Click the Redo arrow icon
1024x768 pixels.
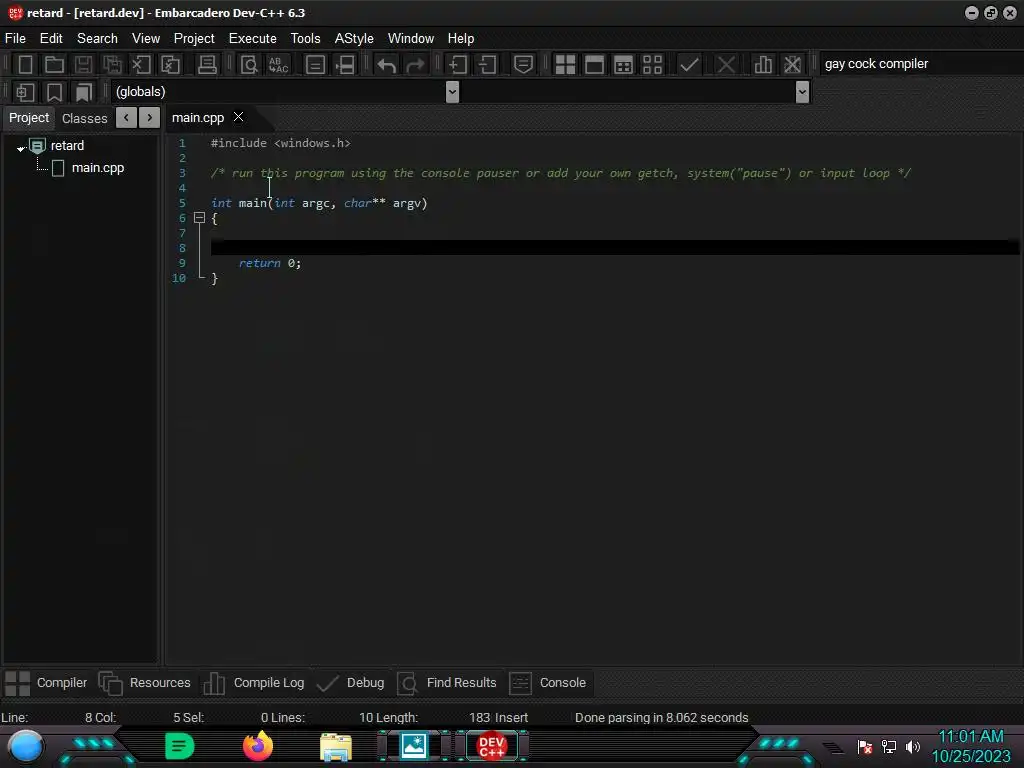pos(415,64)
